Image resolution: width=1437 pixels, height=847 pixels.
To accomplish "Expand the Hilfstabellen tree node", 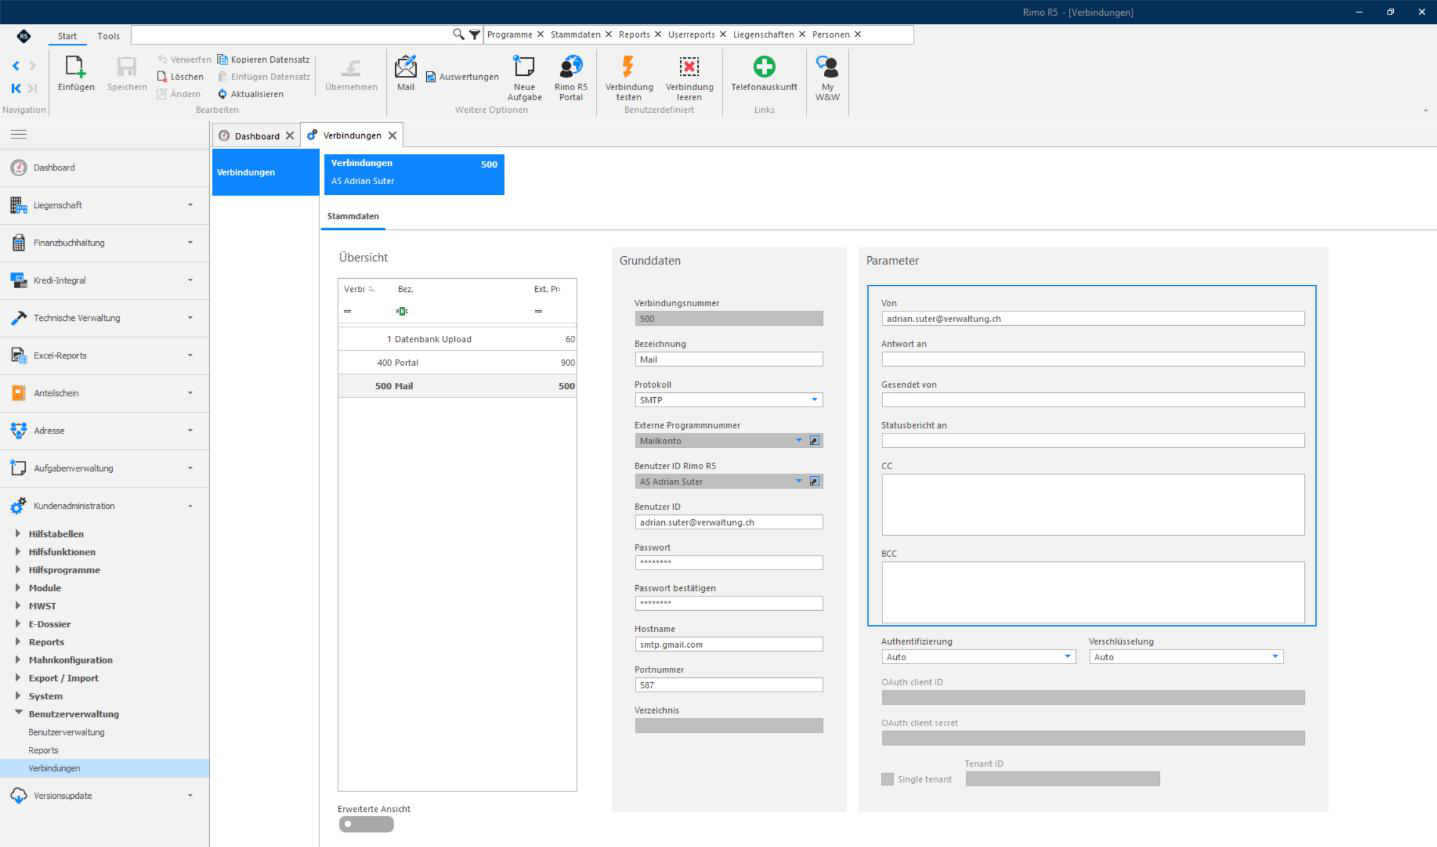I will pyautogui.click(x=18, y=534).
